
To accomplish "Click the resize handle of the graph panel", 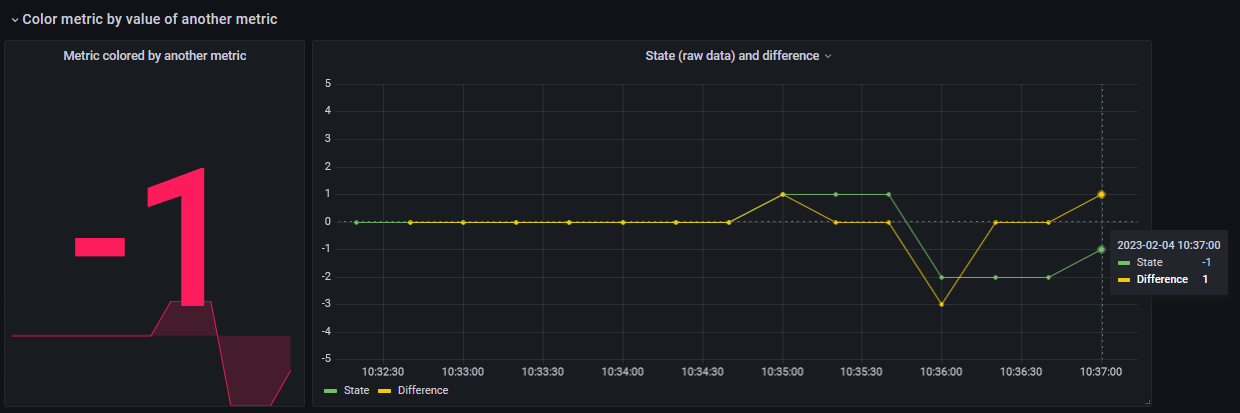I will pyautogui.click(x=1147, y=402).
